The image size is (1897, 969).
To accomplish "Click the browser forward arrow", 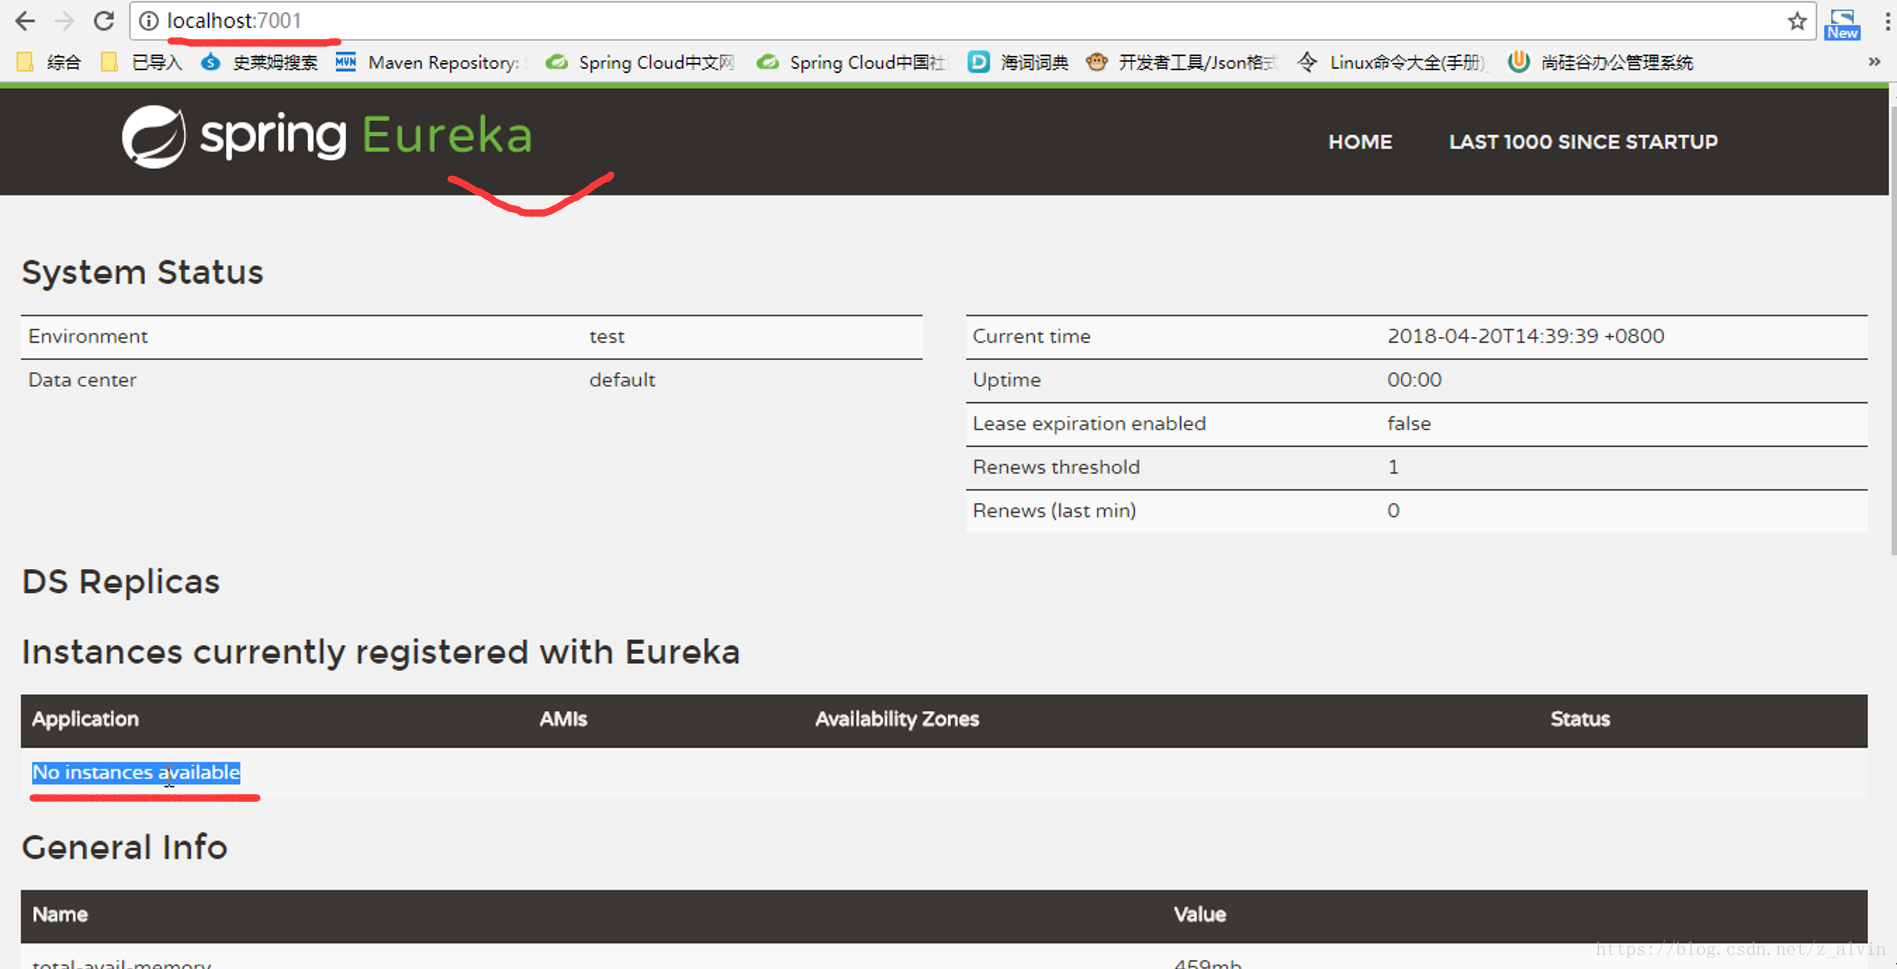I will 64,20.
